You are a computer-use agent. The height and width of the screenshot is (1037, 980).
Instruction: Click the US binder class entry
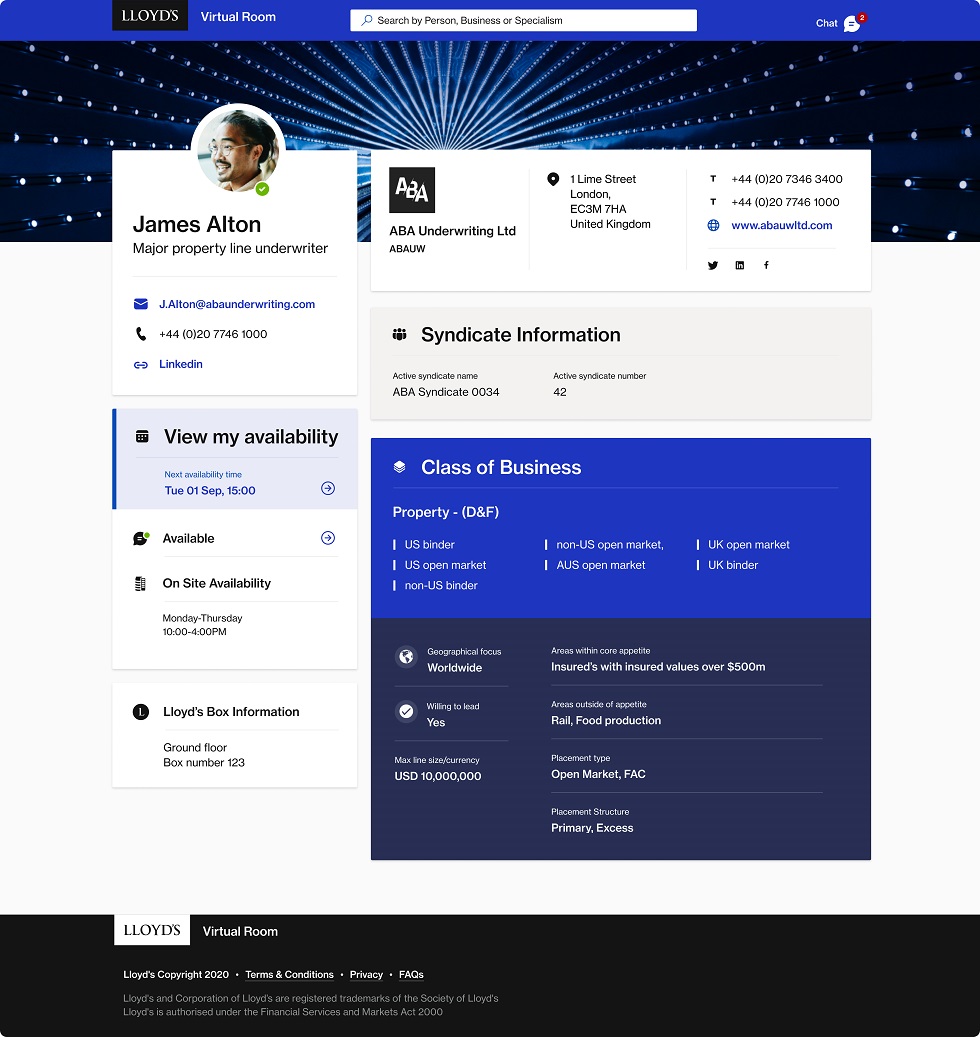(x=430, y=545)
